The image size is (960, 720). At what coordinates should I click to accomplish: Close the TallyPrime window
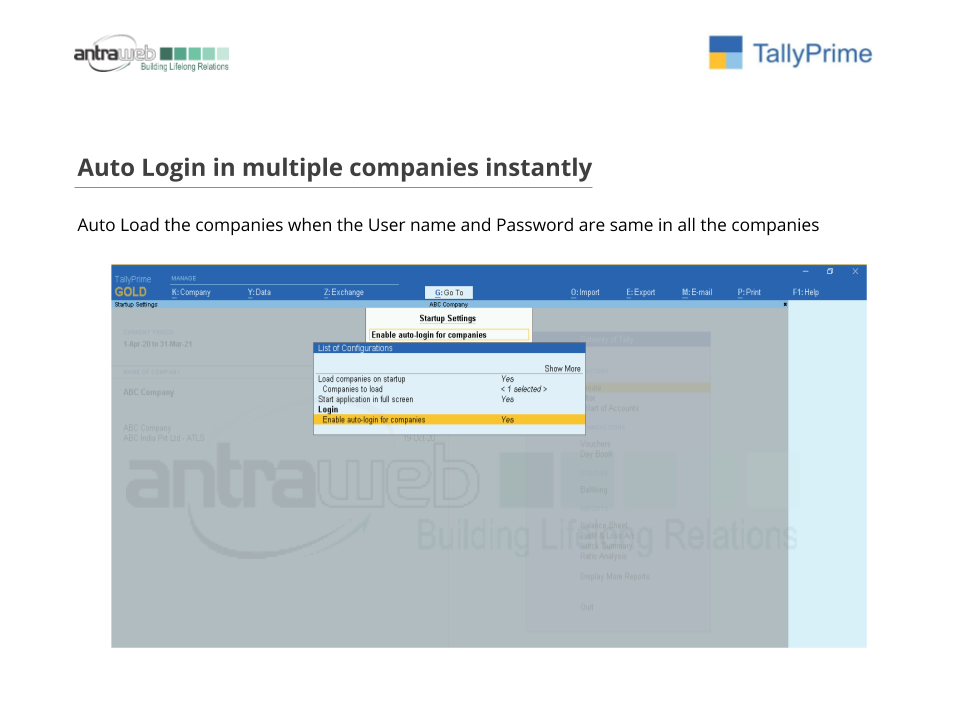coord(855,271)
